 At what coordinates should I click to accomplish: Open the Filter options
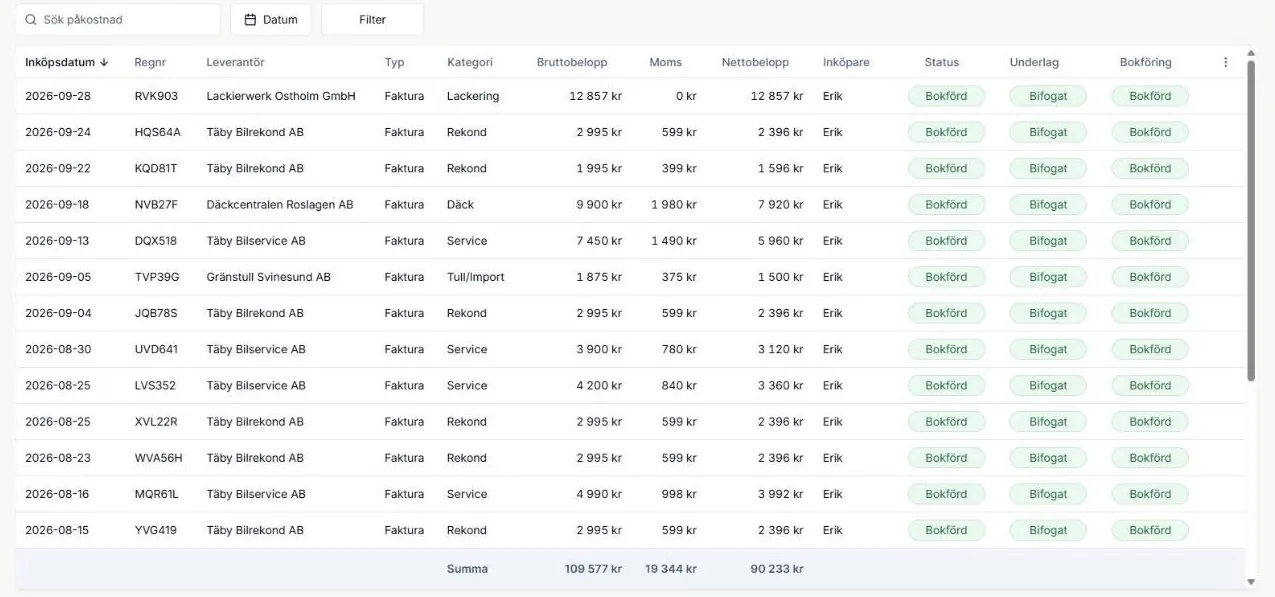[x=372, y=19]
